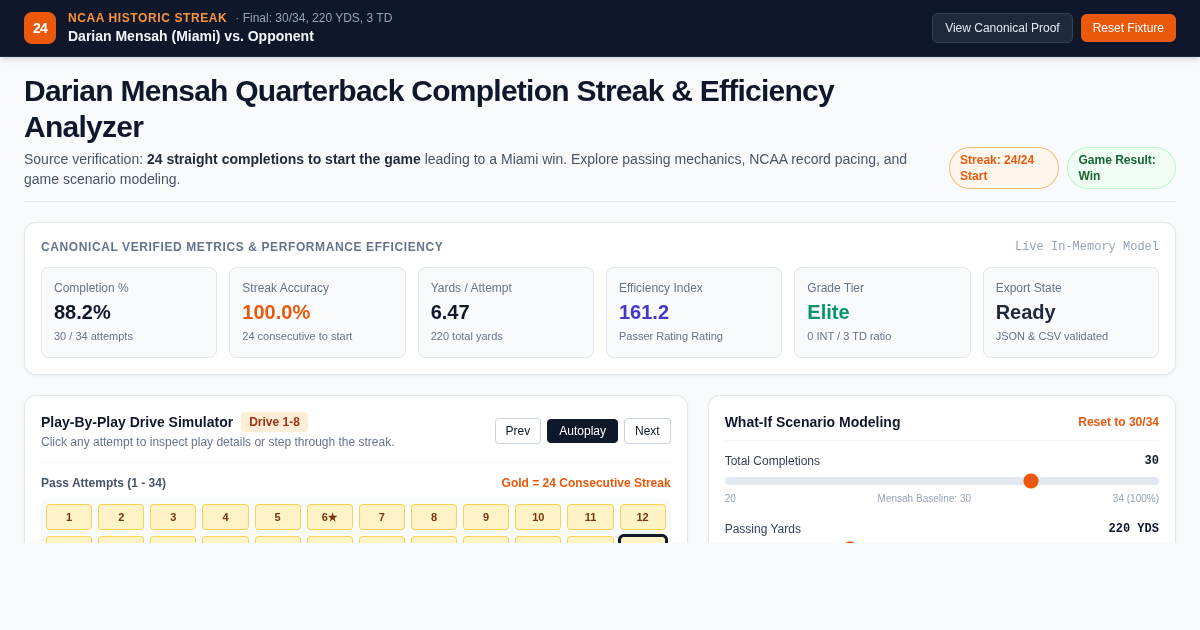The image size is (1200, 630).
Task: Click the orange 24 logo badge
Action: 40,28
